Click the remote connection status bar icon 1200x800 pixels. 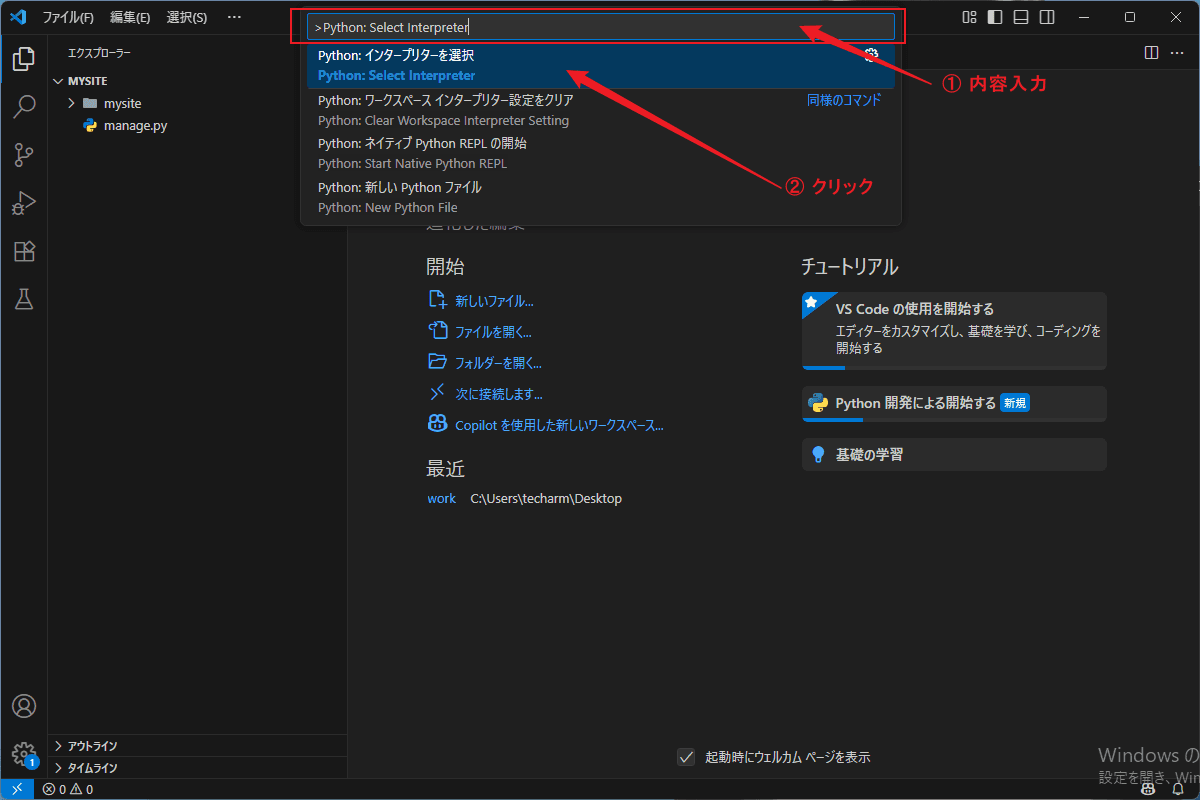click(x=17, y=789)
